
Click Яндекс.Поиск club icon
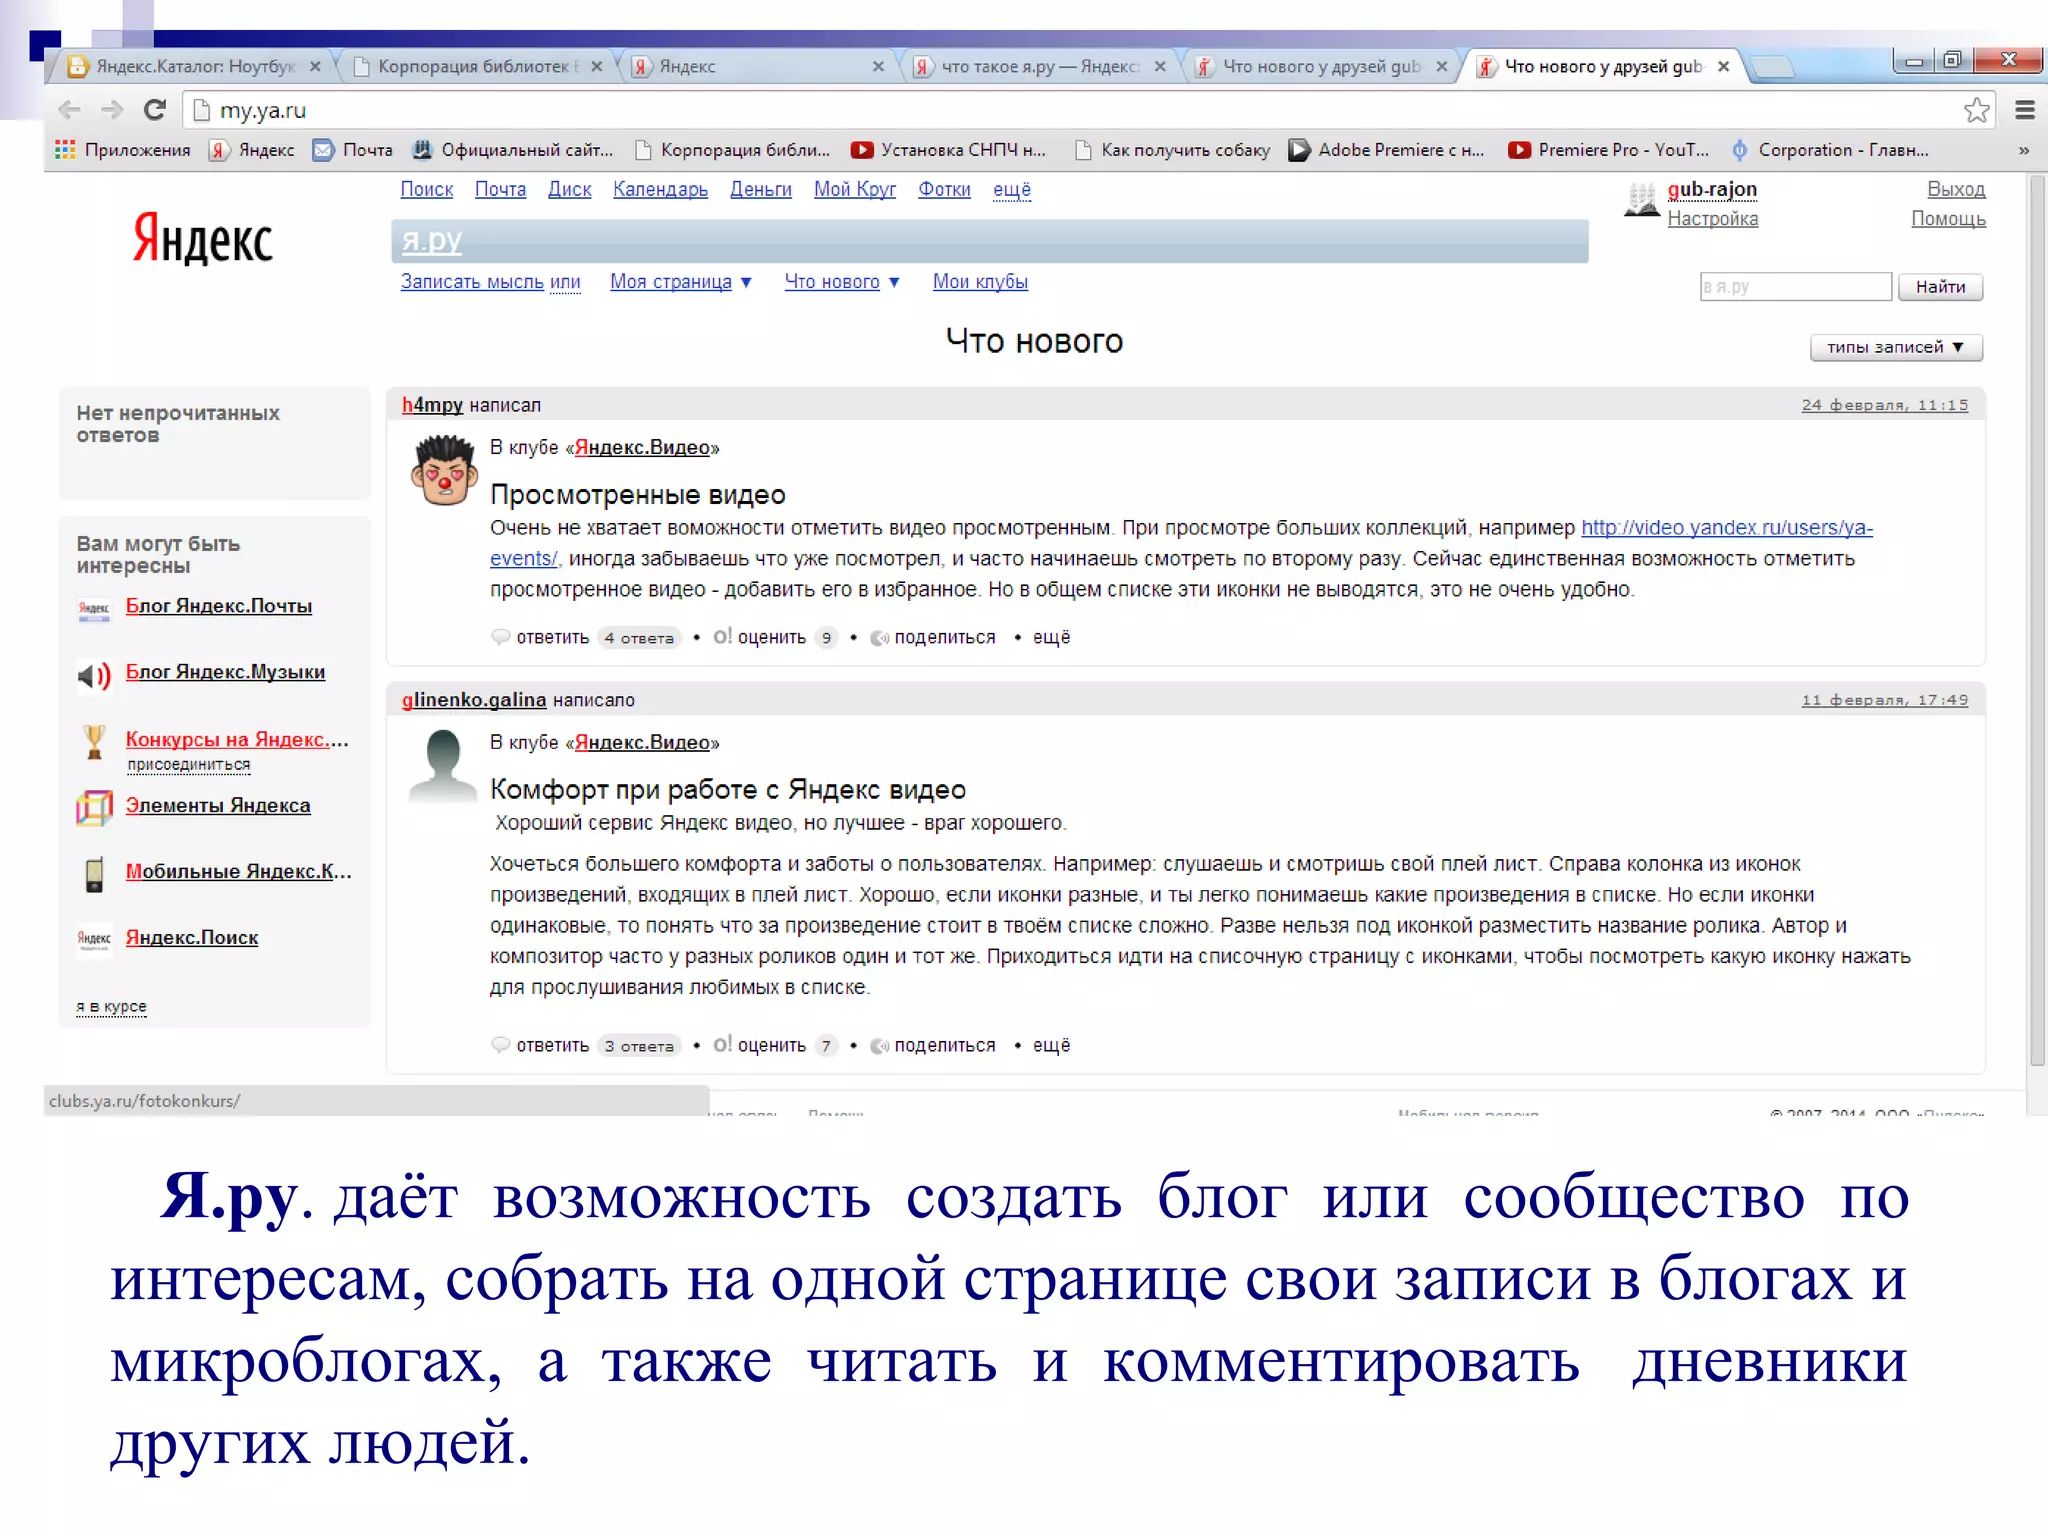click(x=94, y=939)
